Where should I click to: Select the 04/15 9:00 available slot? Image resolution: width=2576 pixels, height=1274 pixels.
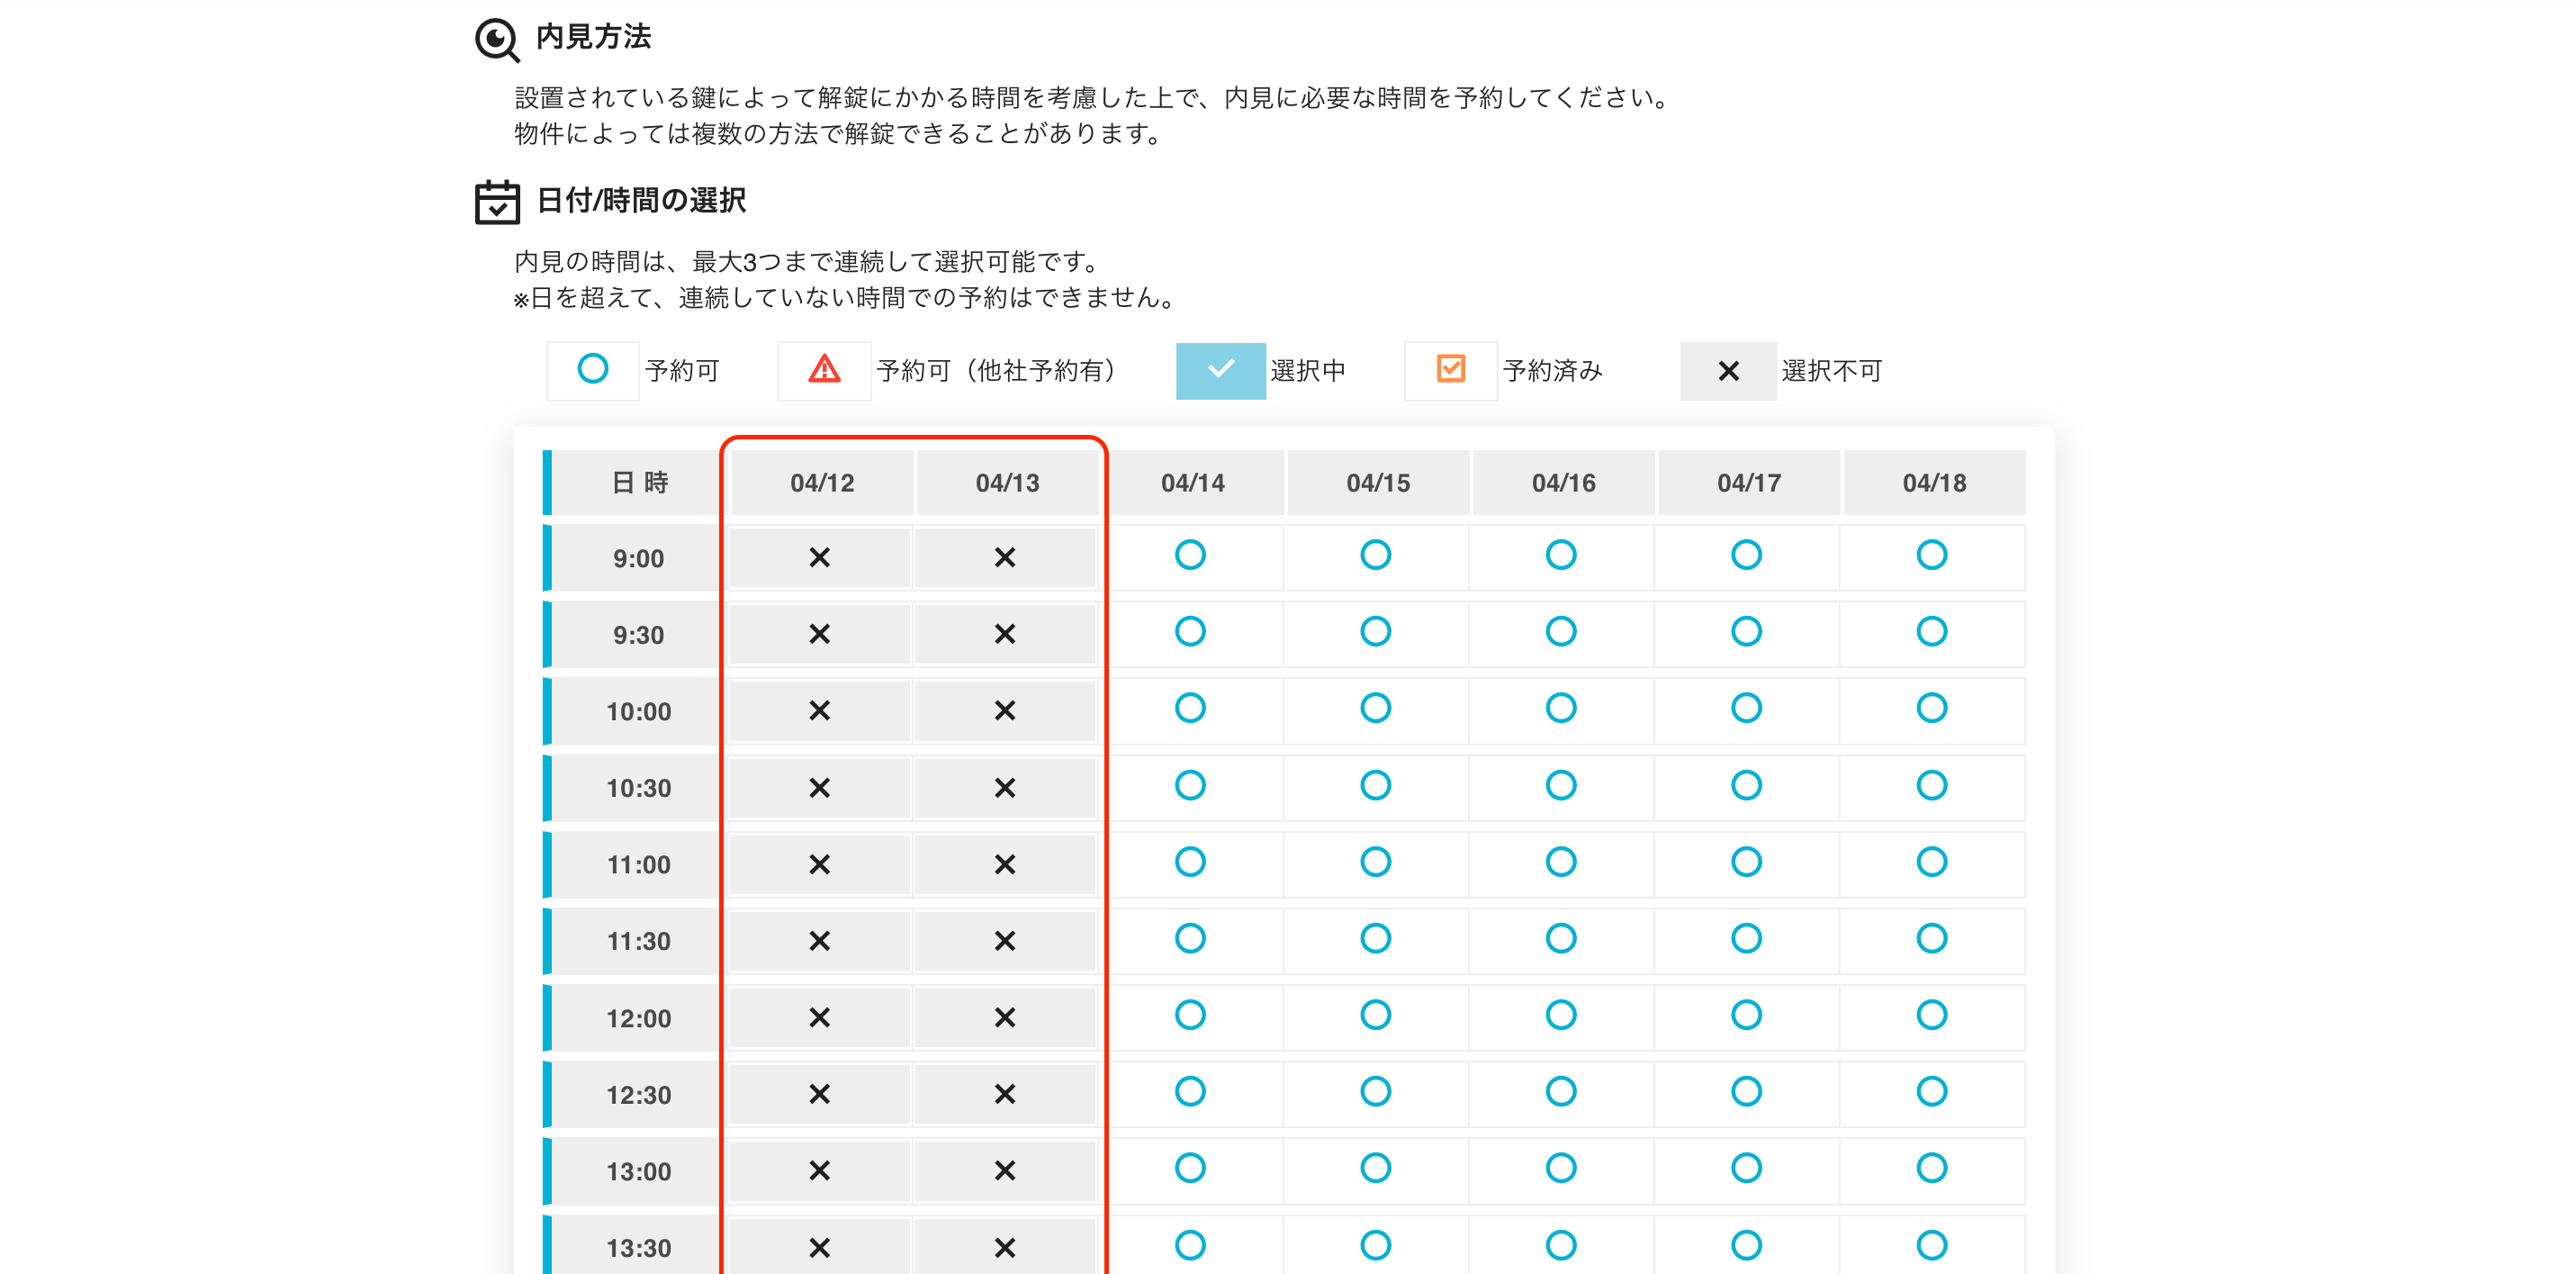pos(1376,555)
